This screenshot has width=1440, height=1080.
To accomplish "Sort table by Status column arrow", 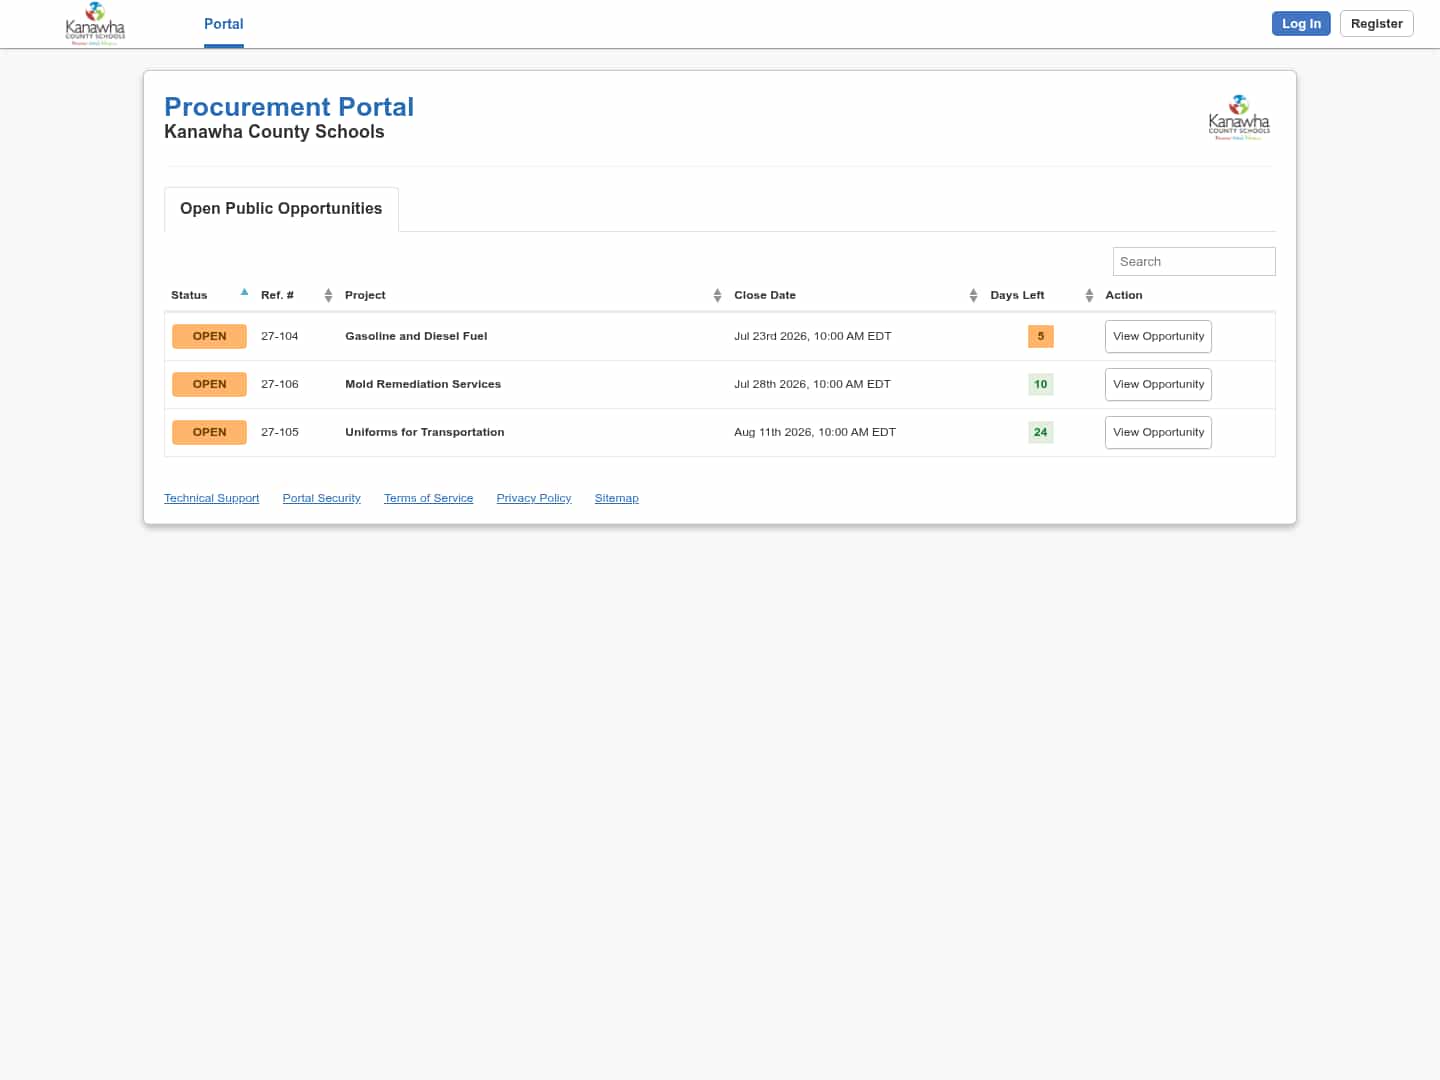I will point(244,293).
